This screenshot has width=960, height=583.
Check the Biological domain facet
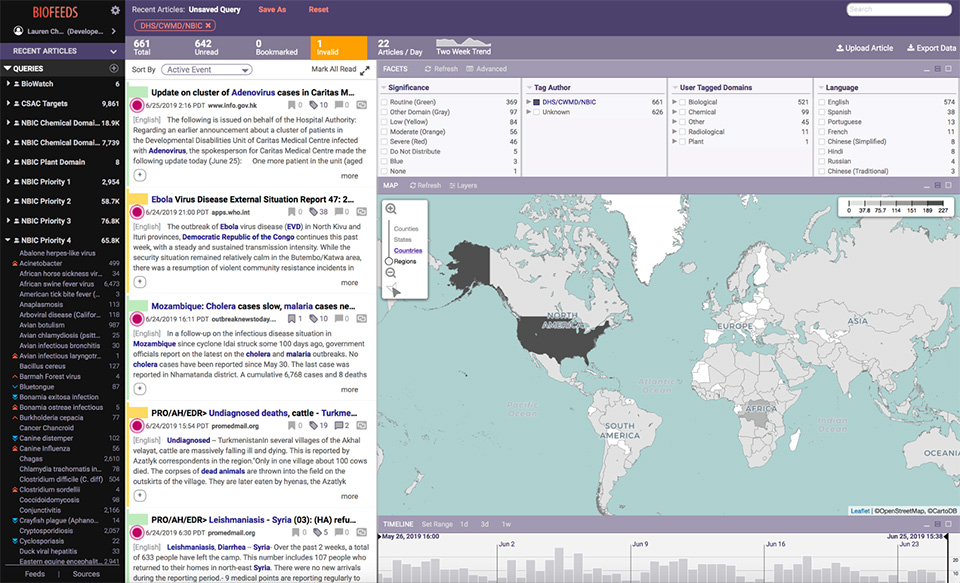tap(682, 102)
